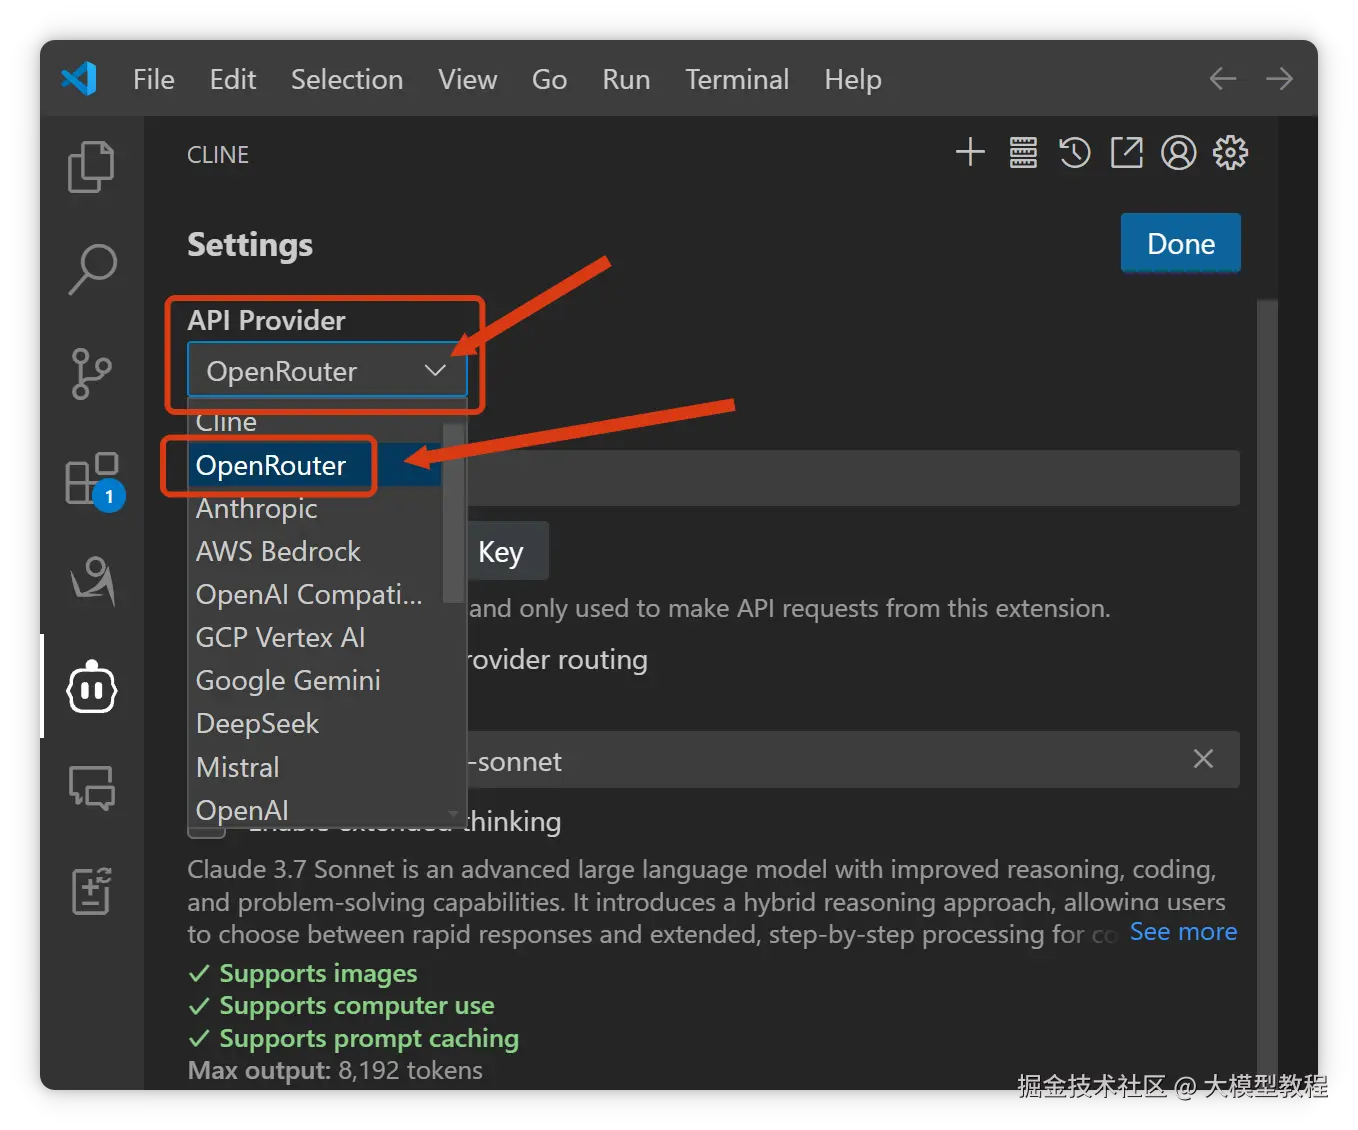This screenshot has width=1358, height=1130.
Task: Open the Selection menu
Action: 347,79
